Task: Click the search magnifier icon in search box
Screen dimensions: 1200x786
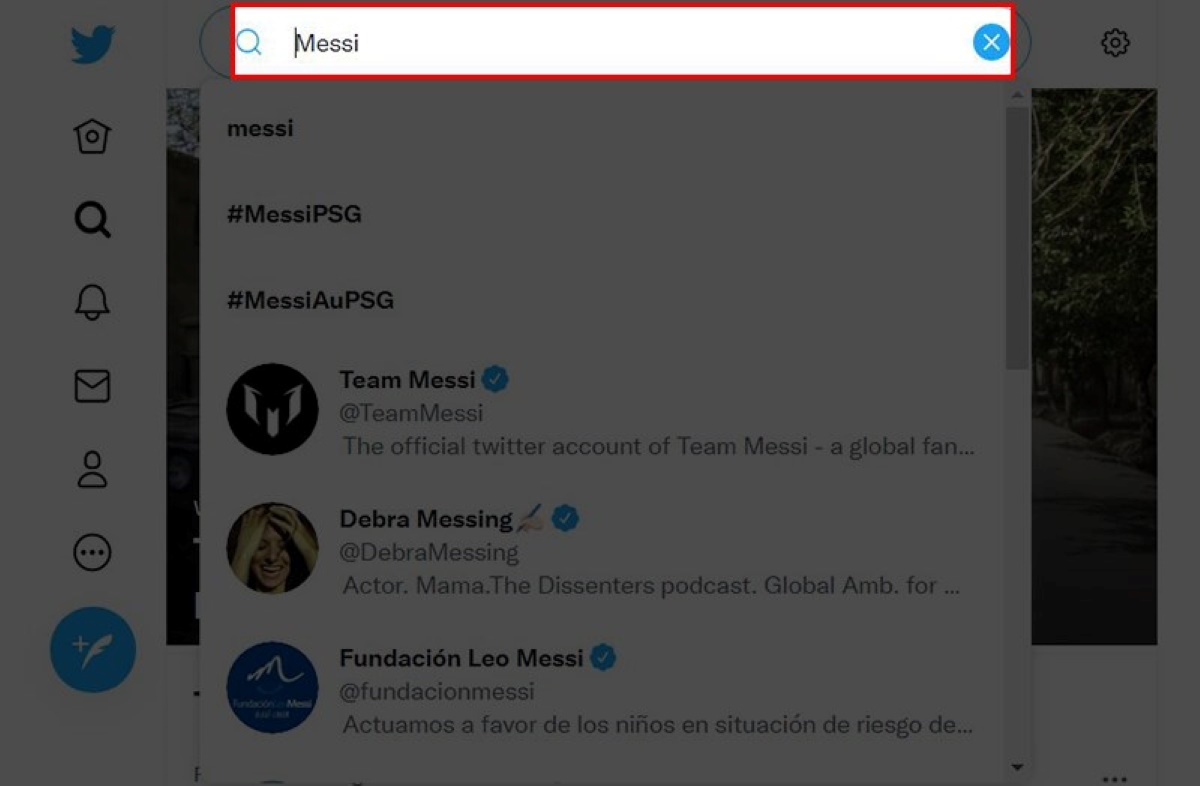Action: [249, 42]
